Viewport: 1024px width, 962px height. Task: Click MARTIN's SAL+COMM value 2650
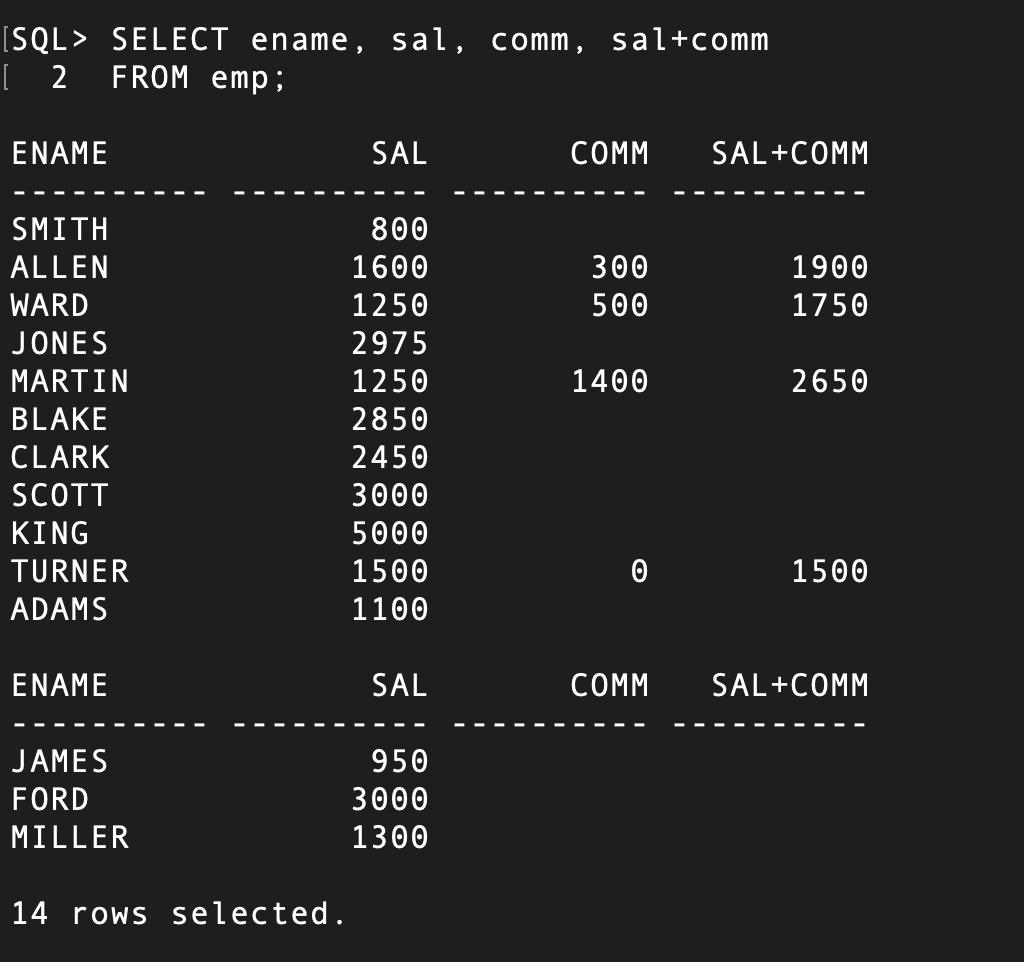(x=830, y=381)
